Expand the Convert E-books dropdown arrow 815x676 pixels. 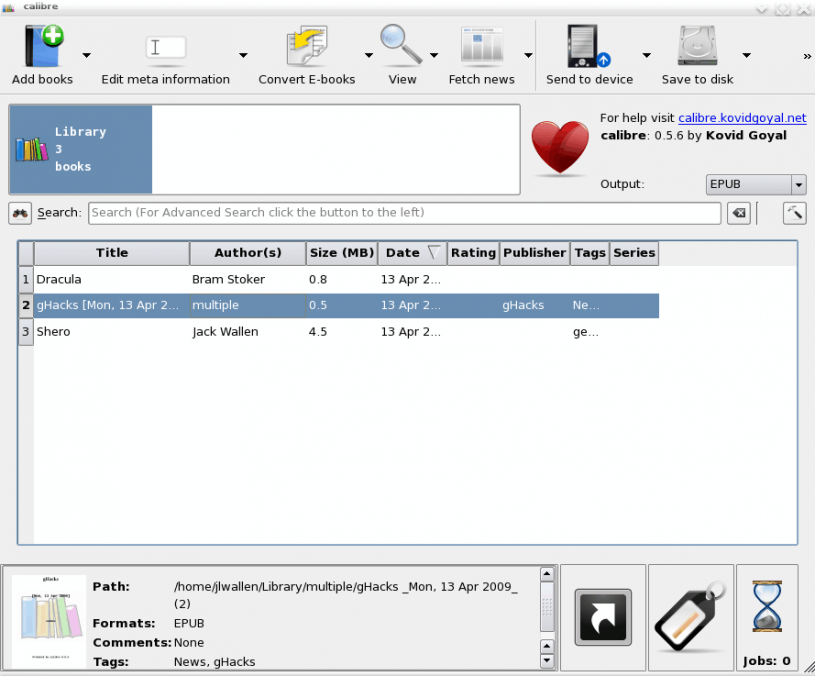click(369, 55)
